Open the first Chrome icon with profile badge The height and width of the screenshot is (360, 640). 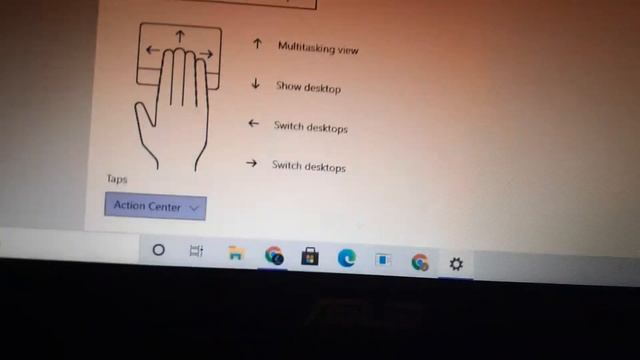coord(274,256)
